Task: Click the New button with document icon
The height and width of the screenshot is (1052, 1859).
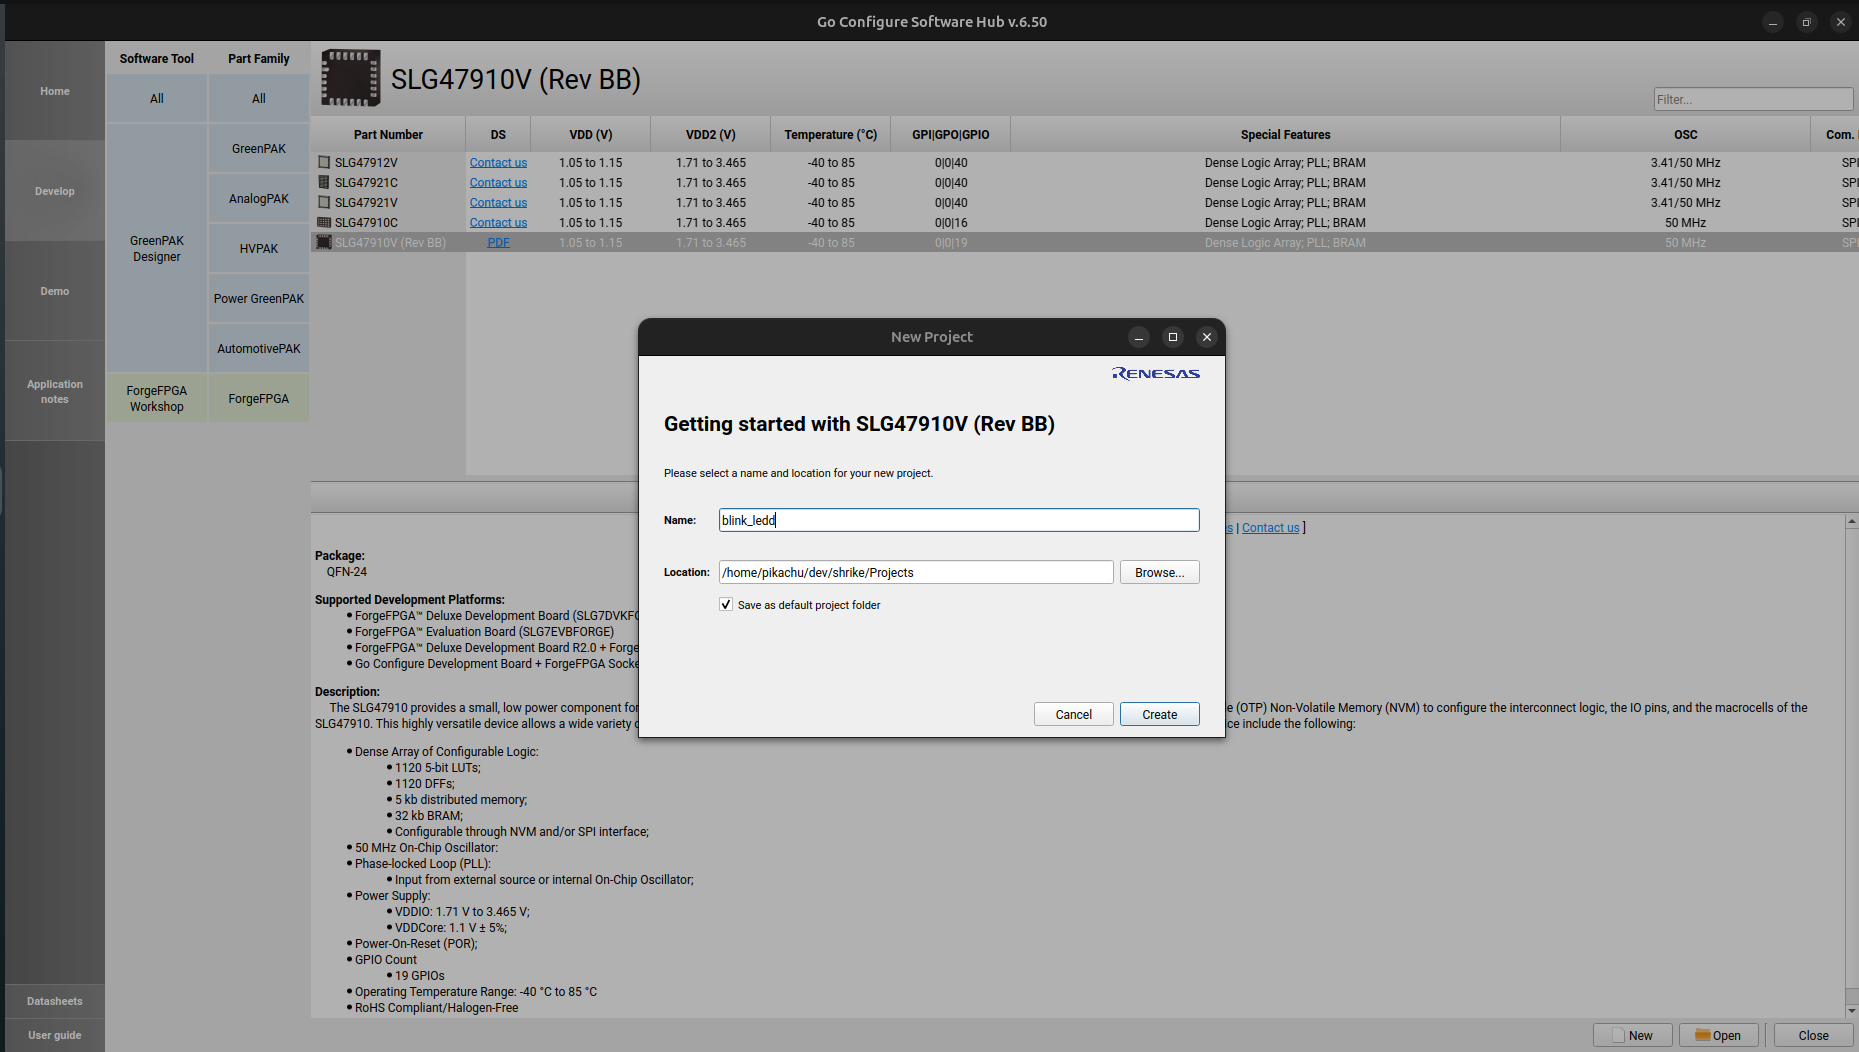Action: (x=1632, y=1035)
